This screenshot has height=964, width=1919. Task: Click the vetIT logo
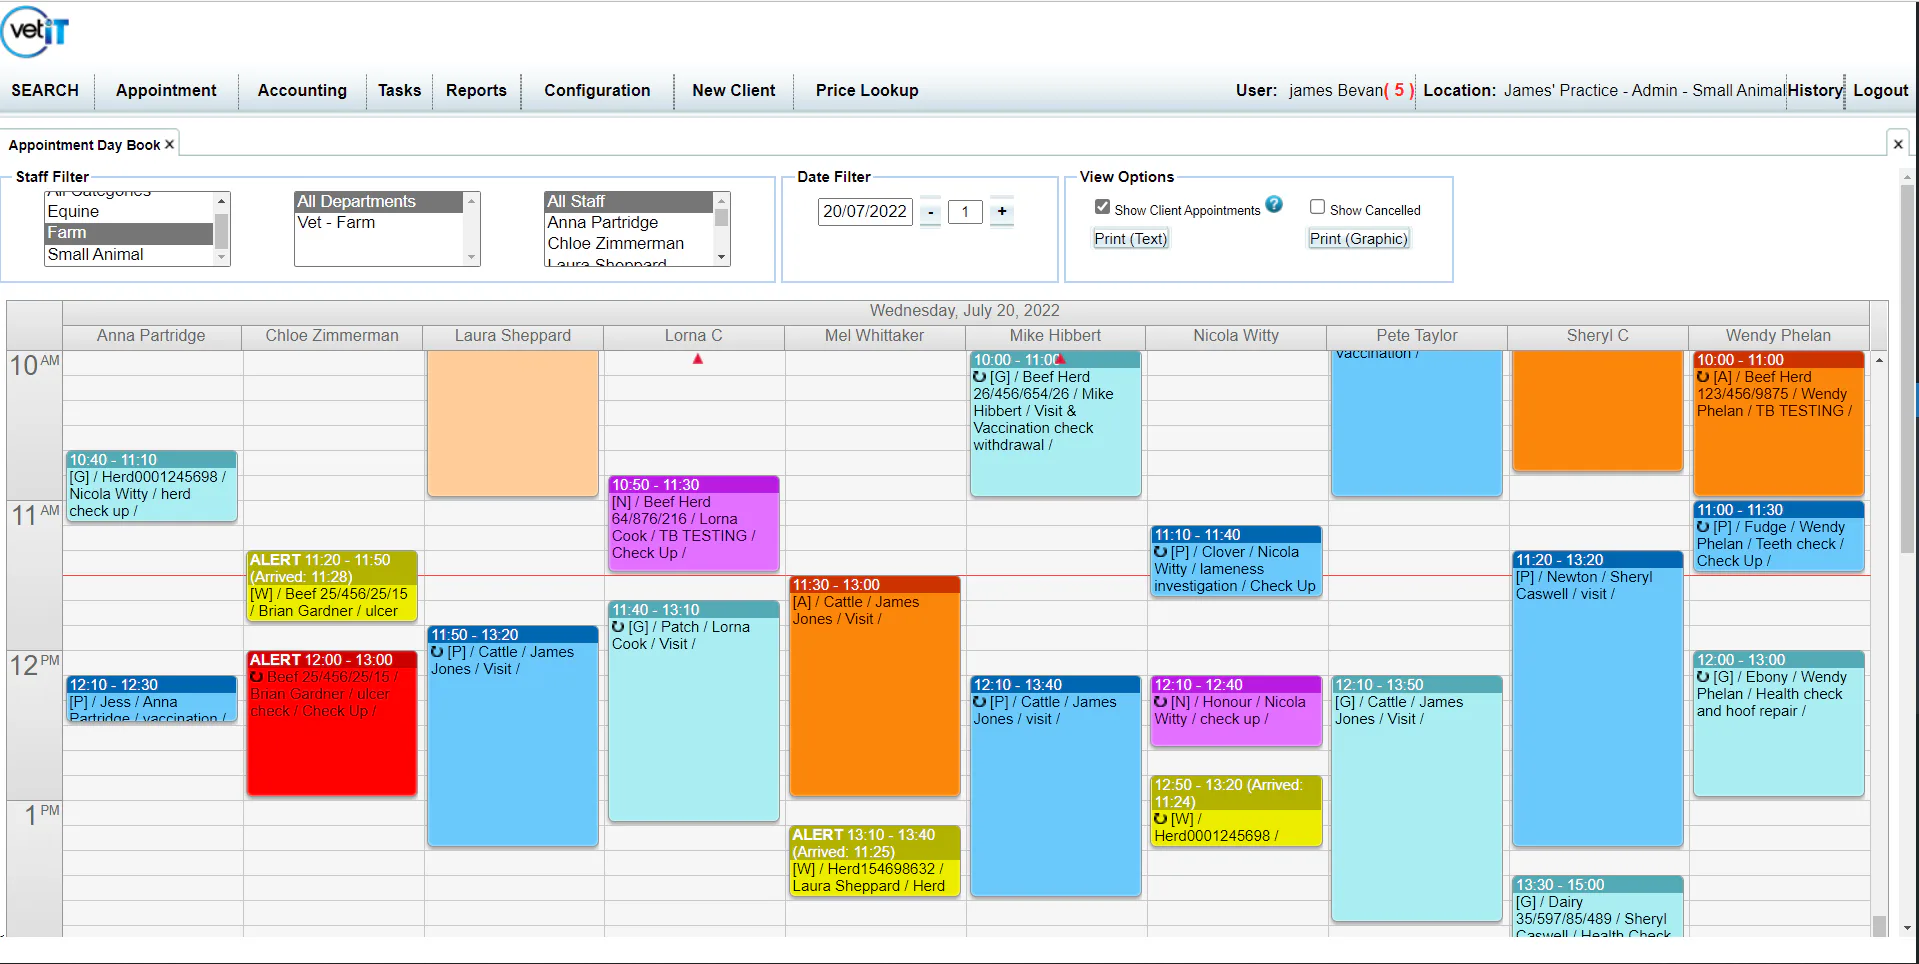pos(36,31)
